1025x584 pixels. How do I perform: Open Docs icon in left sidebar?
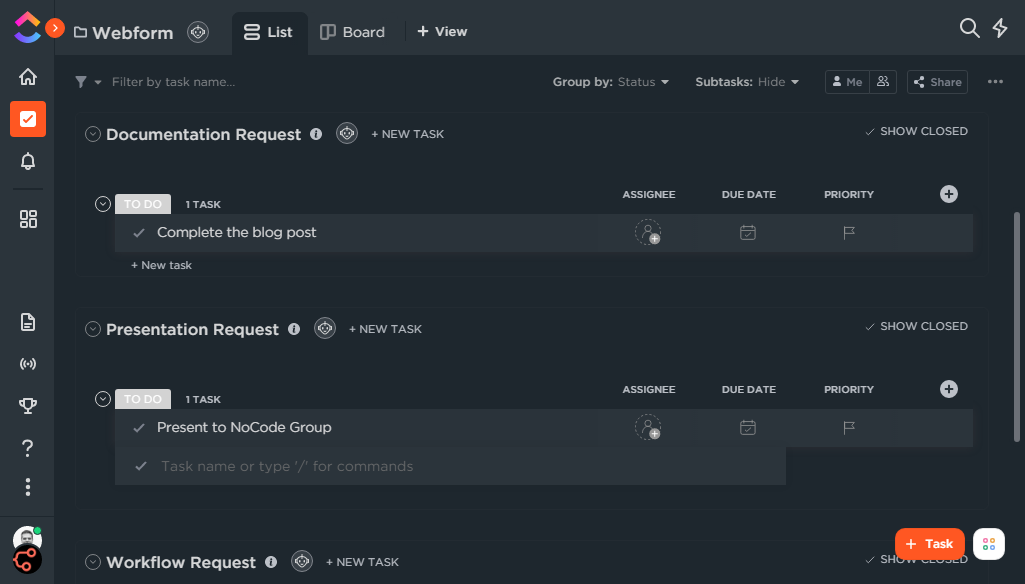coord(28,322)
